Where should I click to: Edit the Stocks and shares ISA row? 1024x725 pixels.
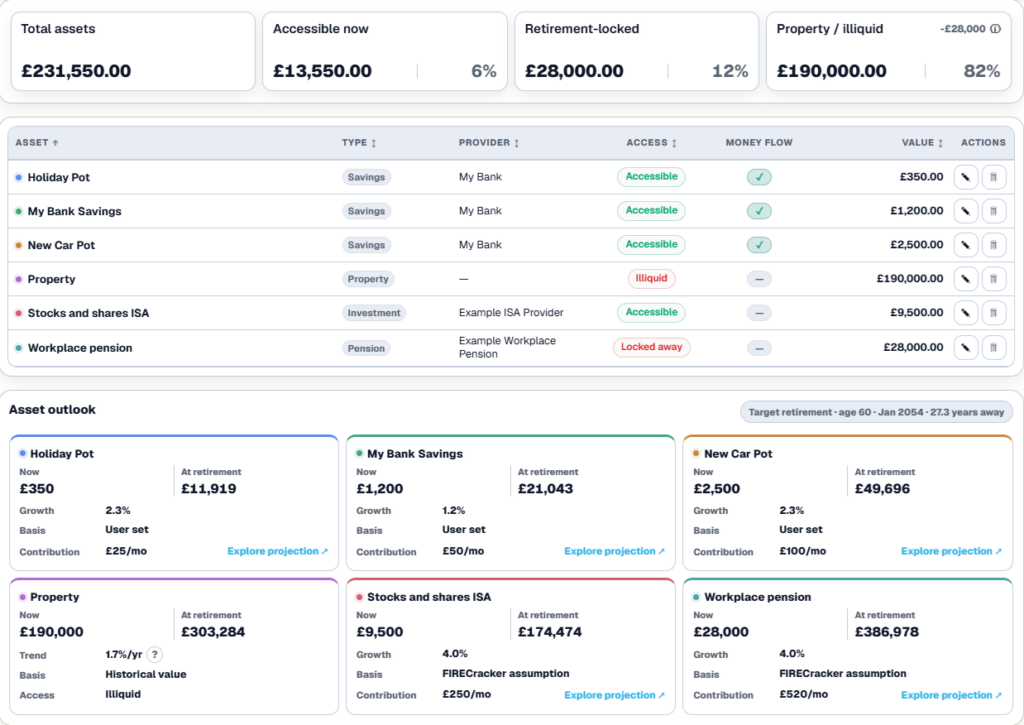pos(965,313)
